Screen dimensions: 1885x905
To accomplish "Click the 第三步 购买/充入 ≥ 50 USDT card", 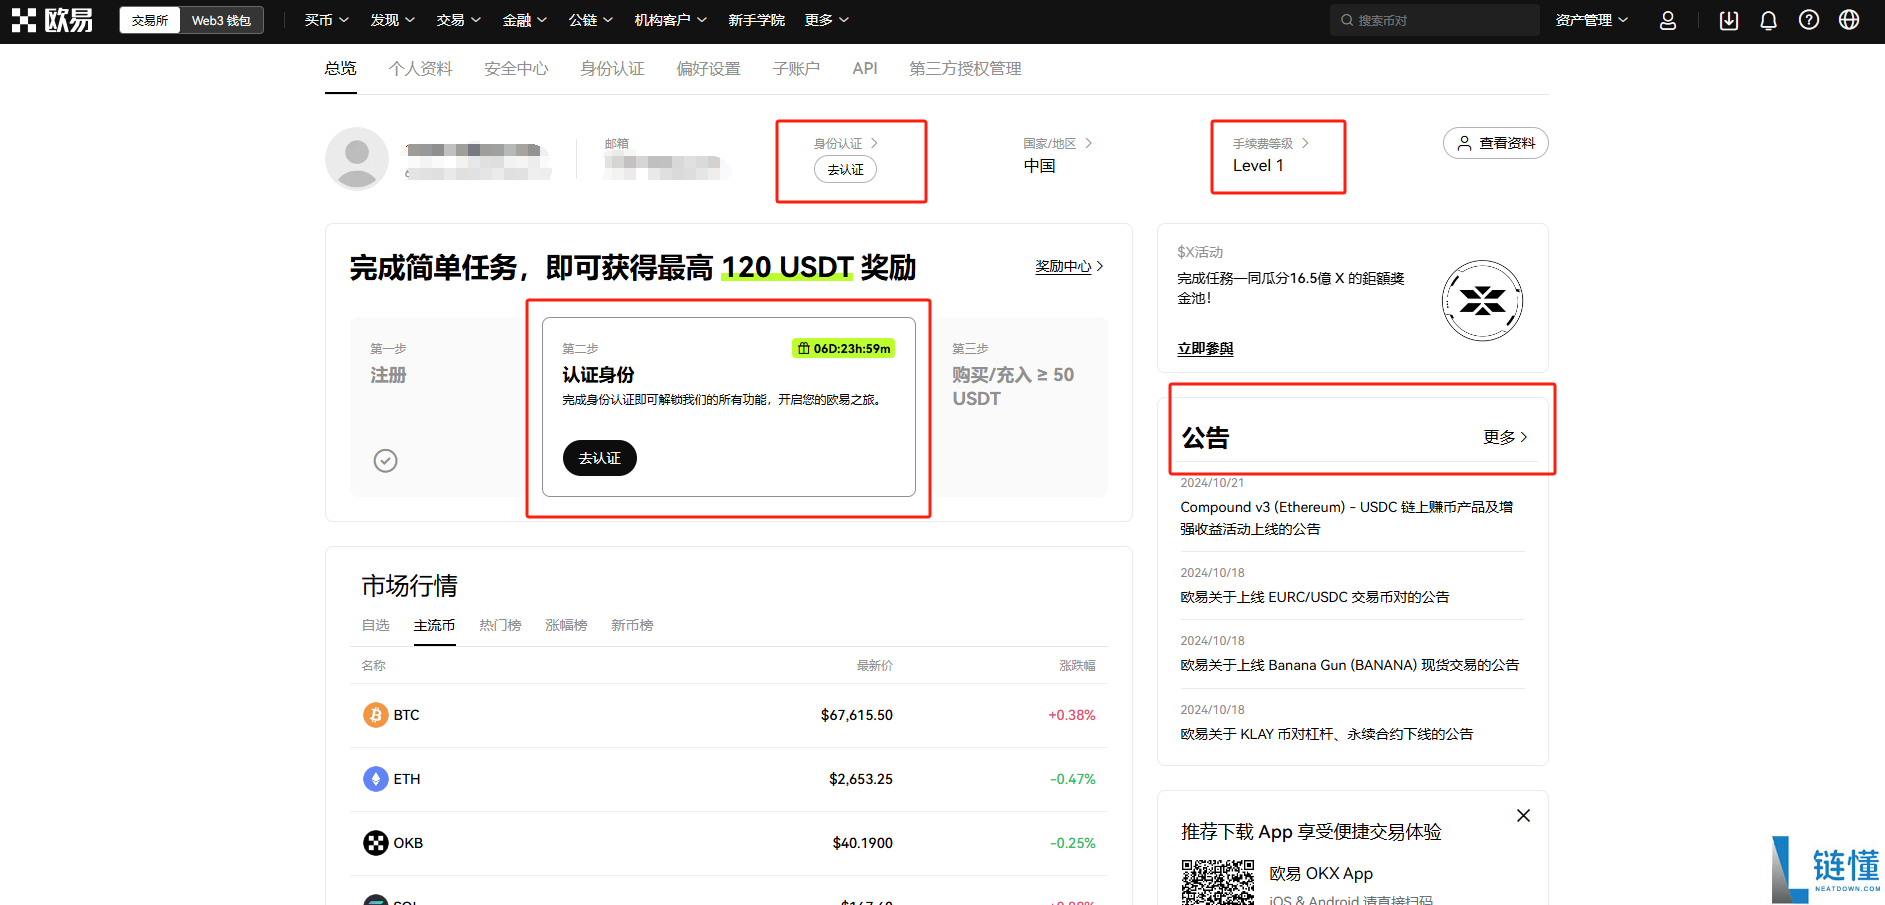I will pyautogui.click(x=1020, y=406).
